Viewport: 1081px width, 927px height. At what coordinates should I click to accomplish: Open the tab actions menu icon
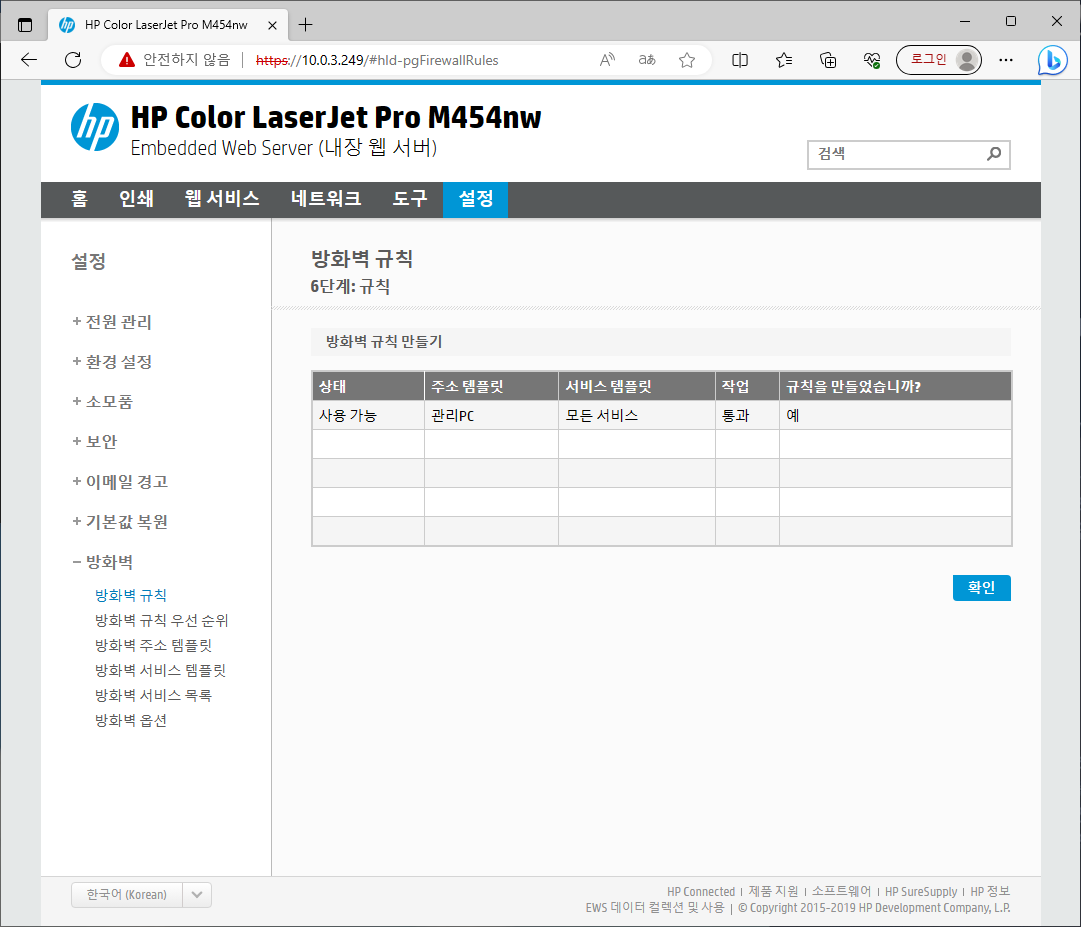(25, 25)
